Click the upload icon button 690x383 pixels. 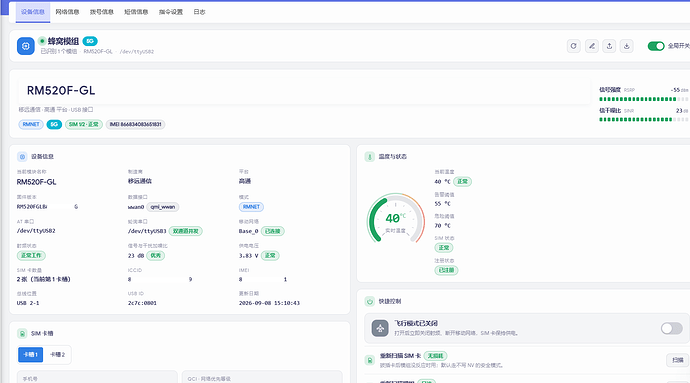click(x=609, y=46)
